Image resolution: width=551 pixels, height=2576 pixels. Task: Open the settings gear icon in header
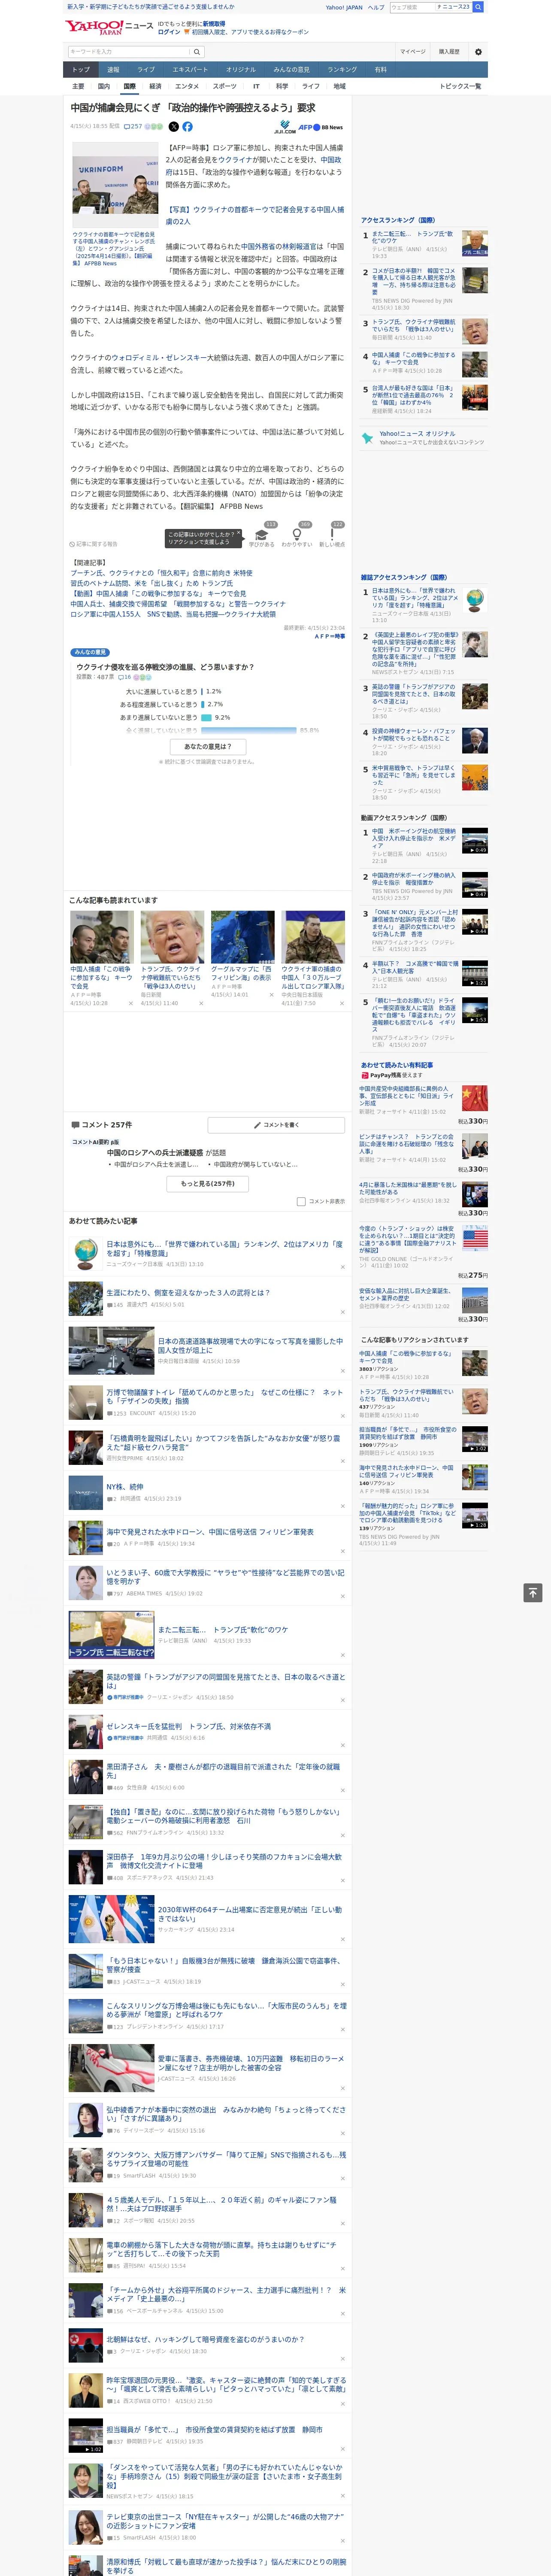[x=478, y=52]
